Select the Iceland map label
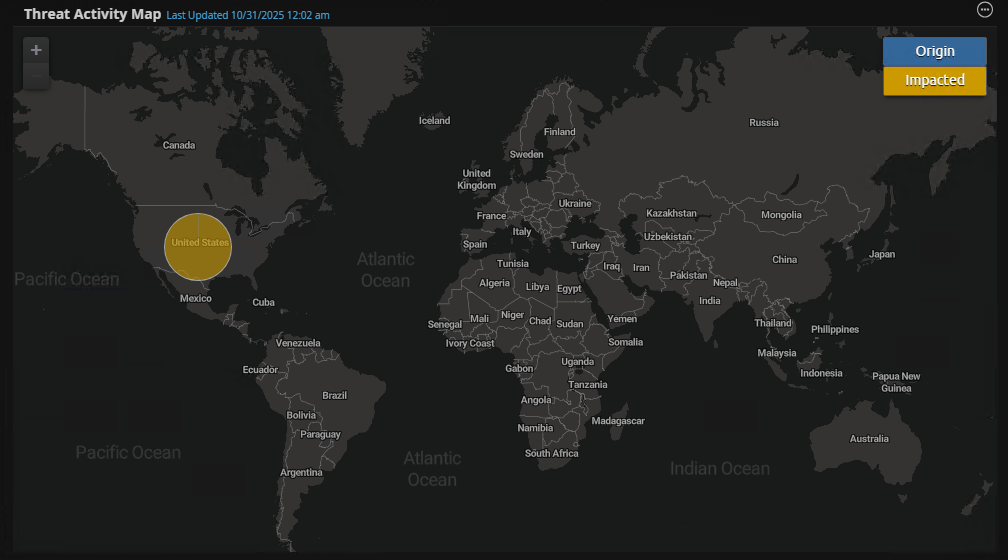The width and height of the screenshot is (1008, 560). (434, 121)
